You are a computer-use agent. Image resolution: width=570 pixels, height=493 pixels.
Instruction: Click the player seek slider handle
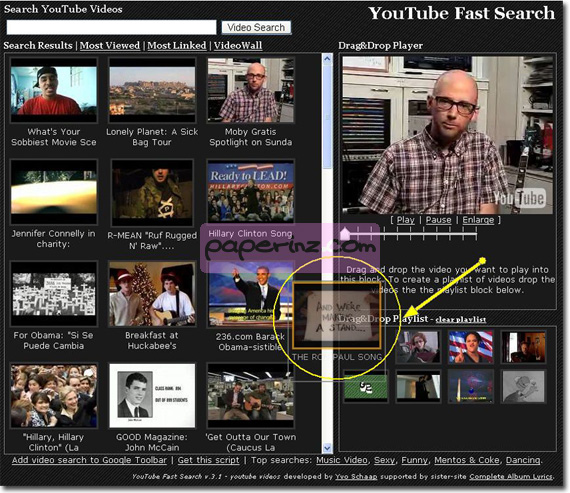pos(345,233)
